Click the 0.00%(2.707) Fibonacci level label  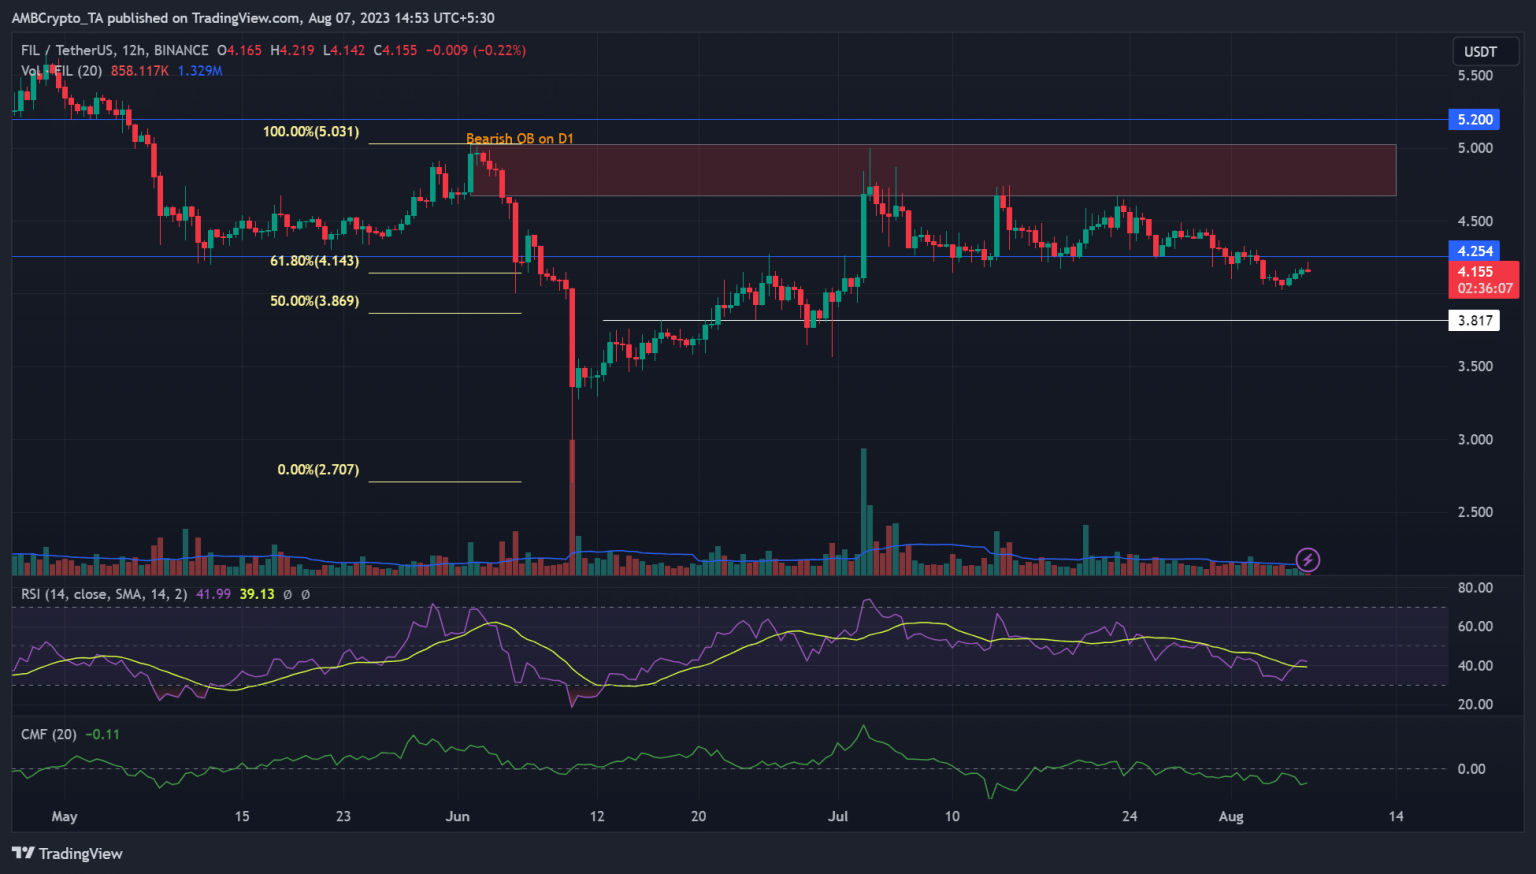318,470
